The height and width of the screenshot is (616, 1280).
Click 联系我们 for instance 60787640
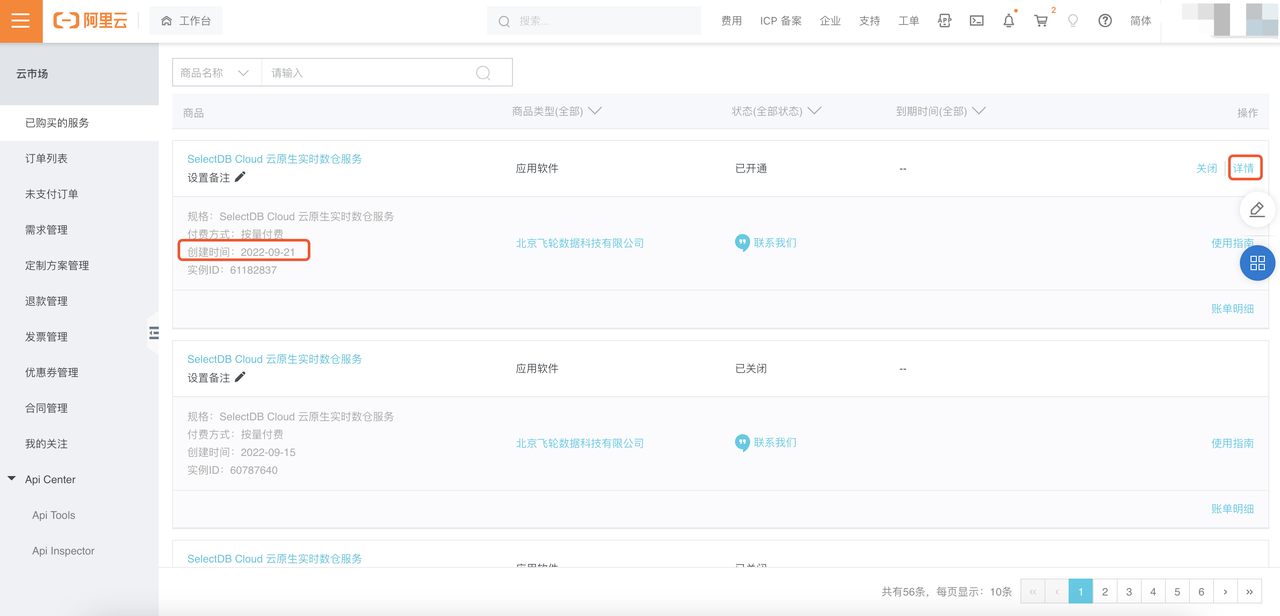(766, 443)
